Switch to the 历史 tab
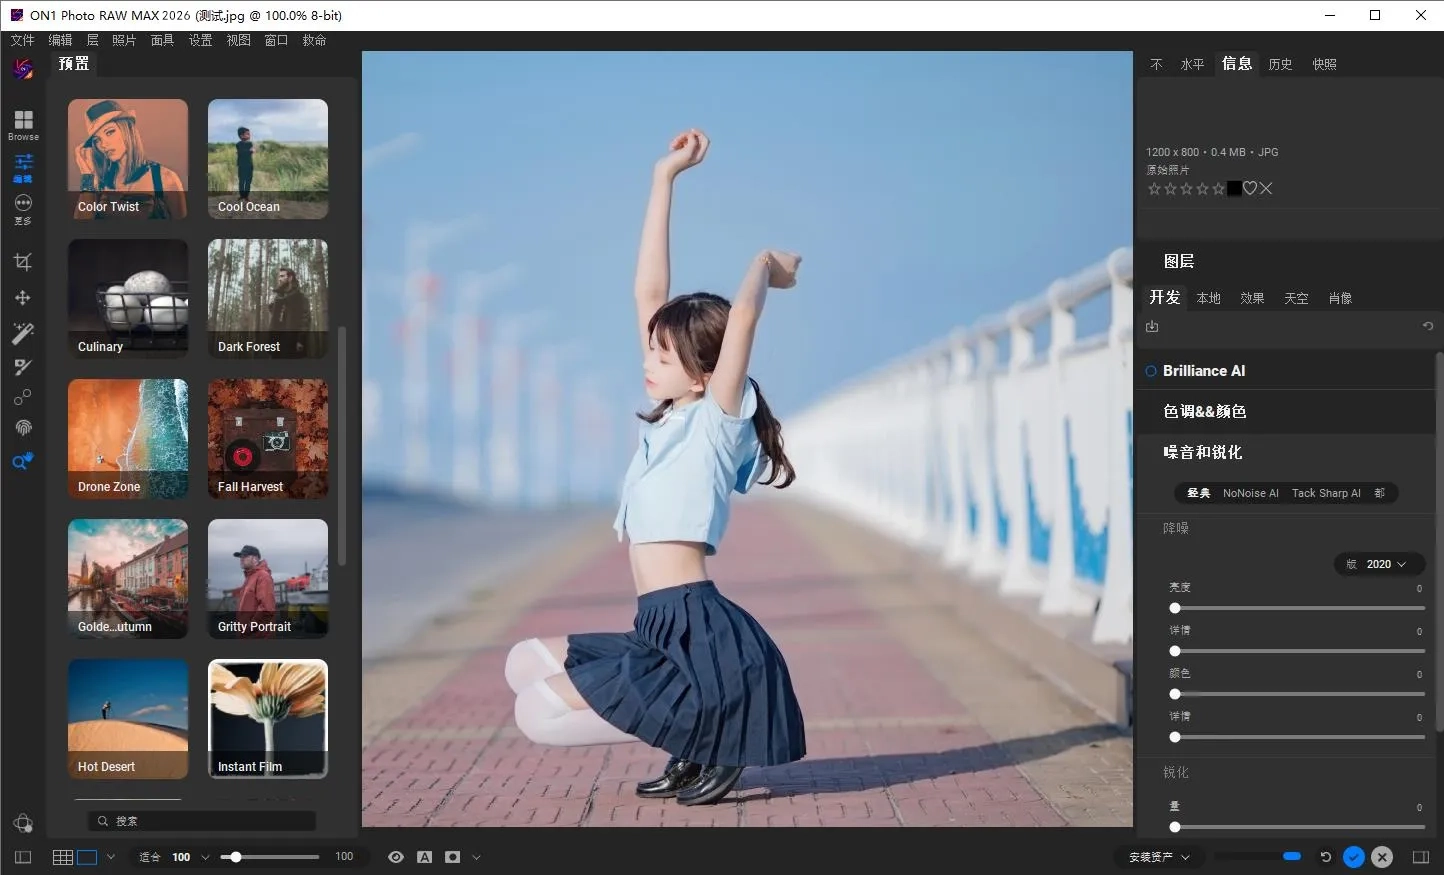 (x=1280, y=63)
